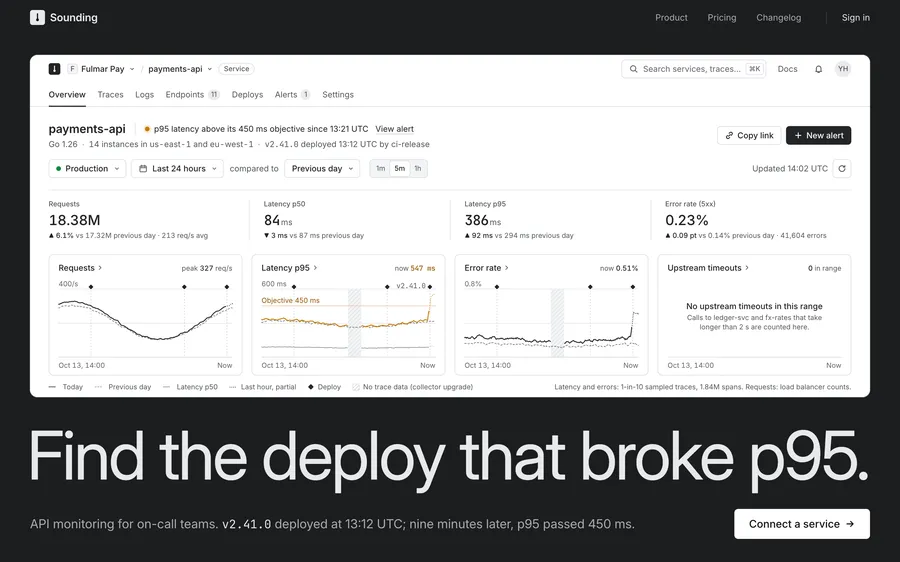The width and height of the screenshot is (900, 562).
Task: Select the 1h resolution
Action: click(x=418, y=169)
